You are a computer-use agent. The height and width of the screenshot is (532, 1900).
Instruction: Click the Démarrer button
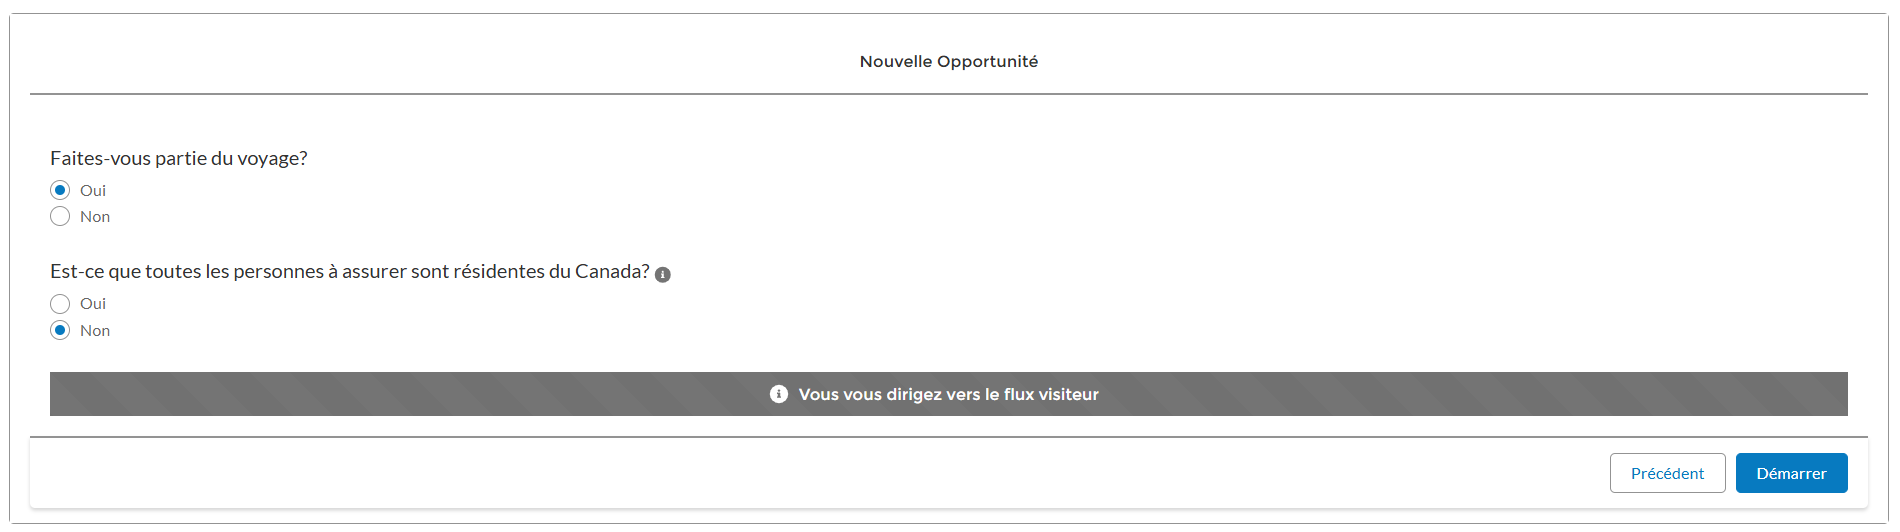[1791, 473]
